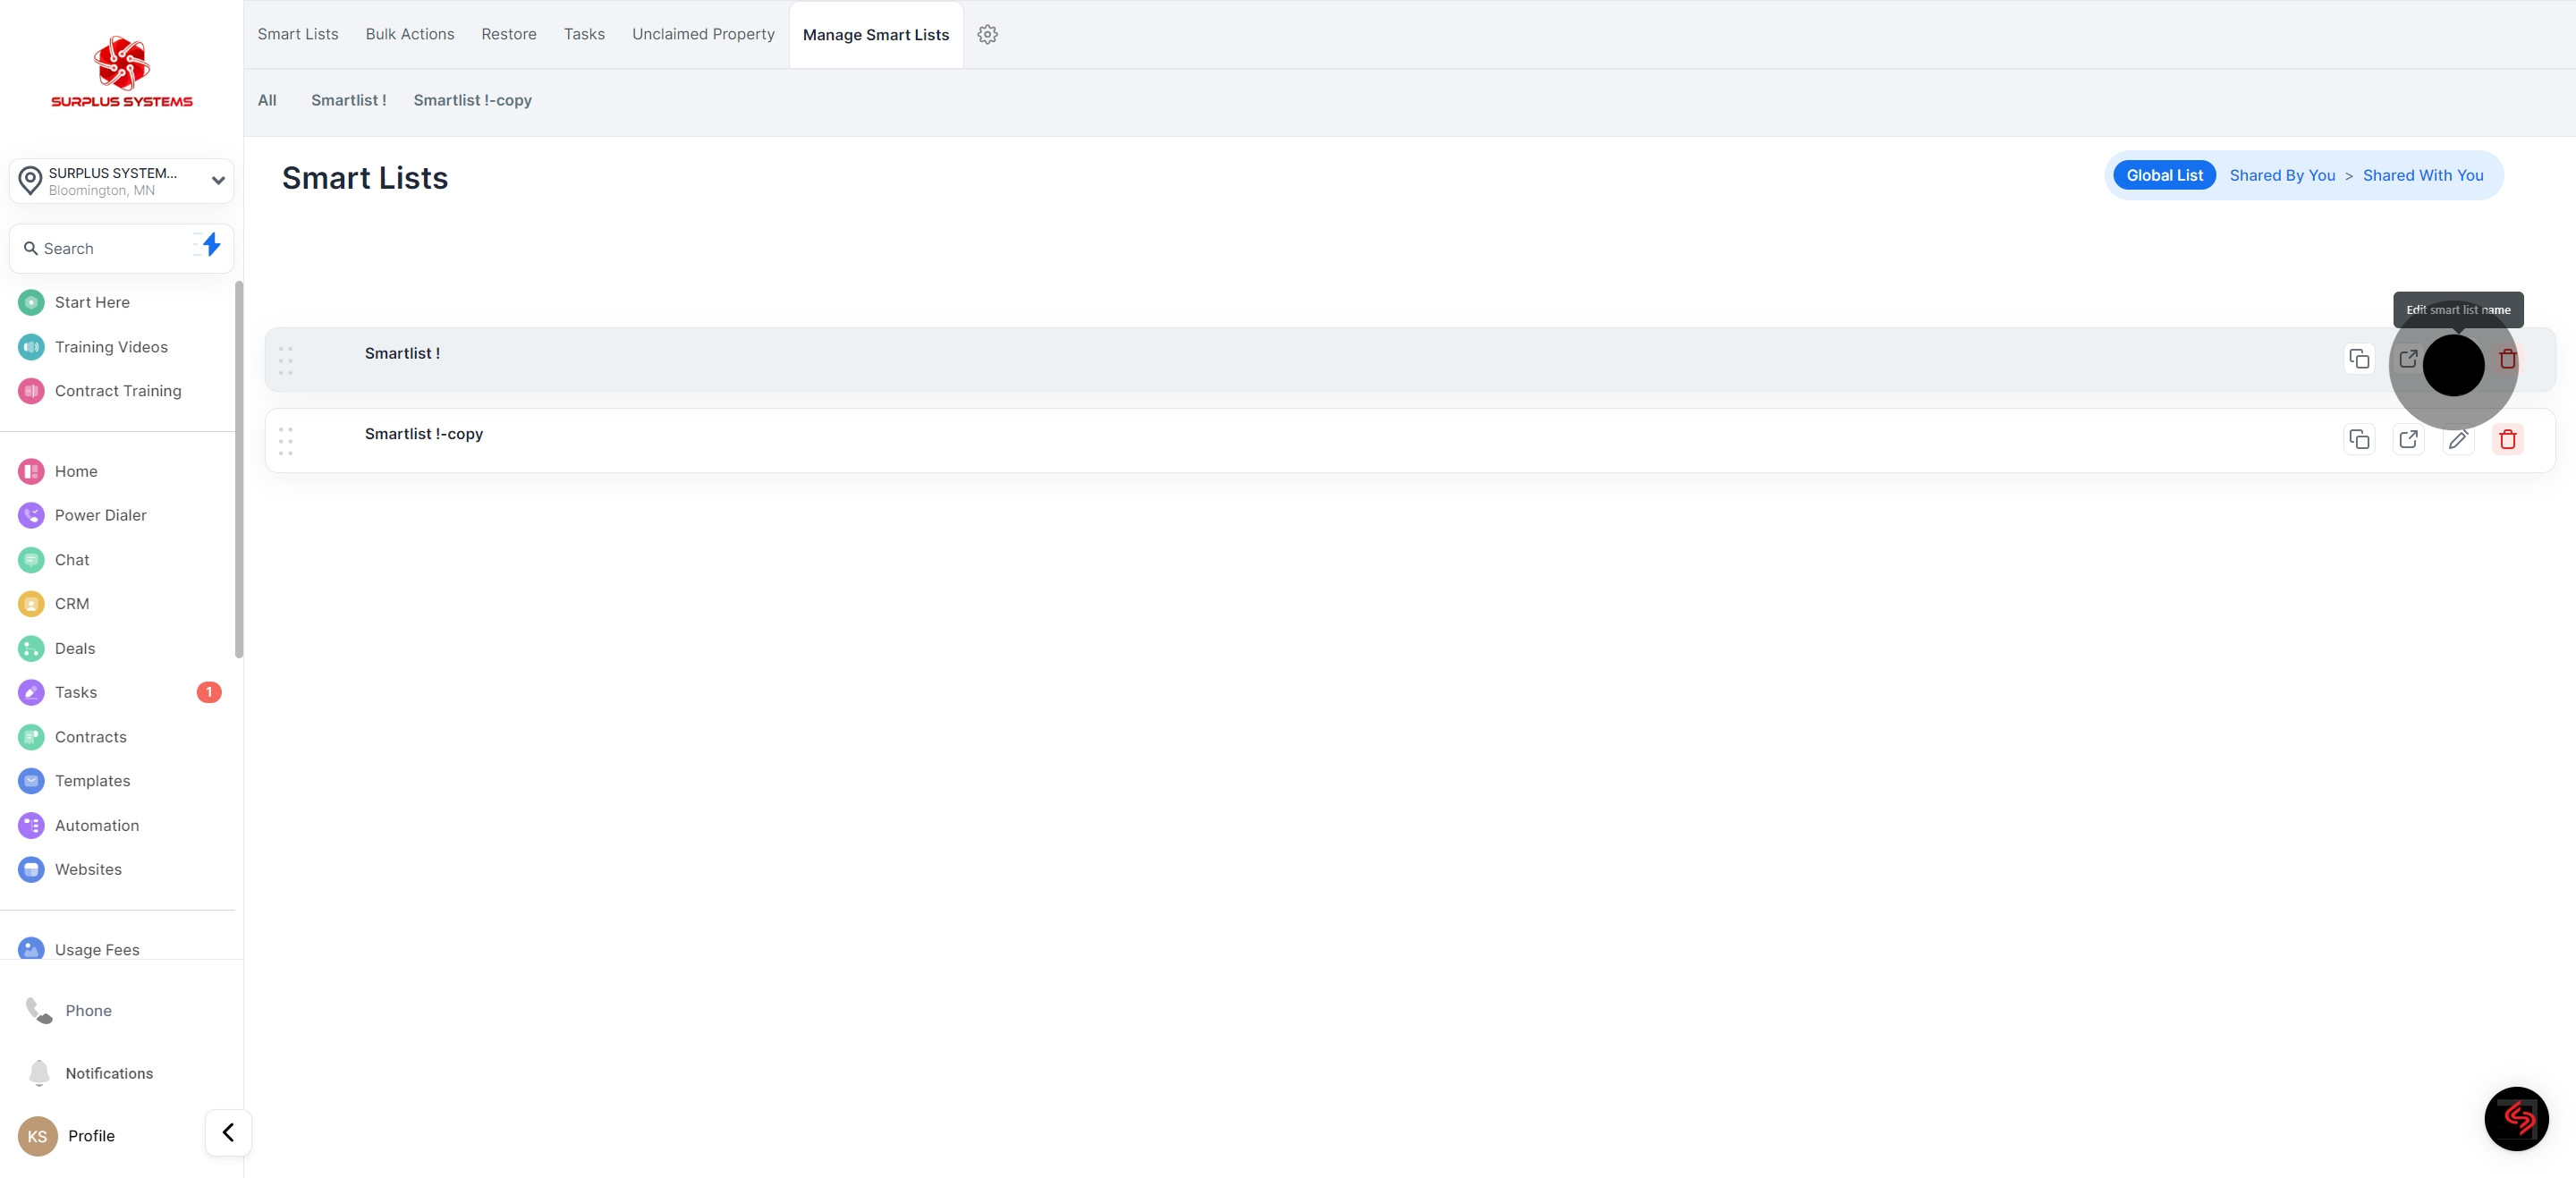The width and height of the screenshot is (2576, 1178).
Task: Open the Bulk Actions tab
Action: pos(410,34)
